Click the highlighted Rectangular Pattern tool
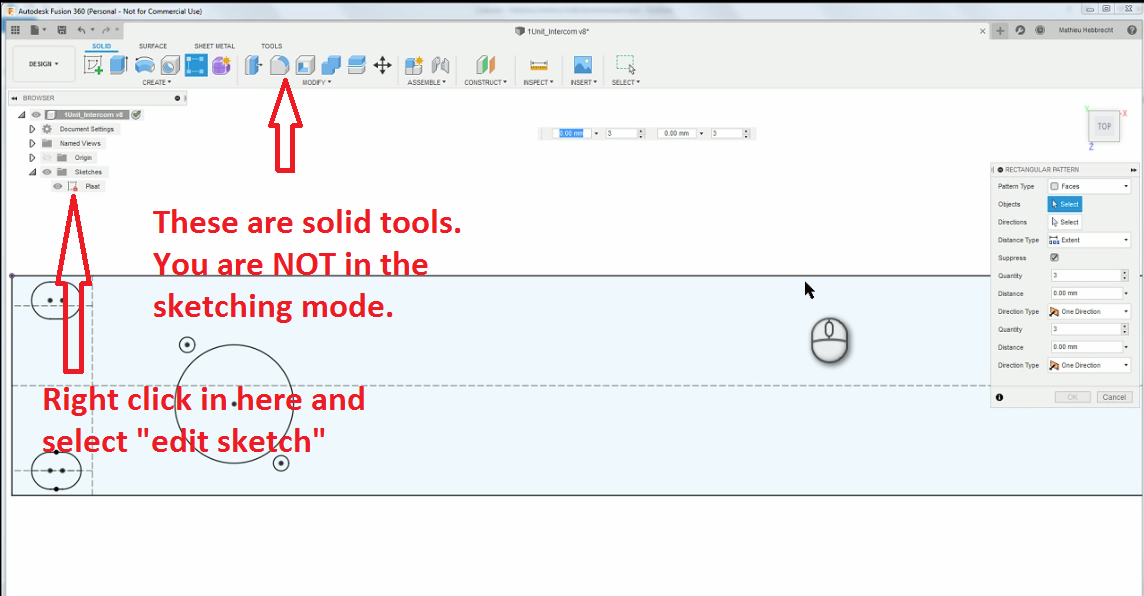 [196, 66]
